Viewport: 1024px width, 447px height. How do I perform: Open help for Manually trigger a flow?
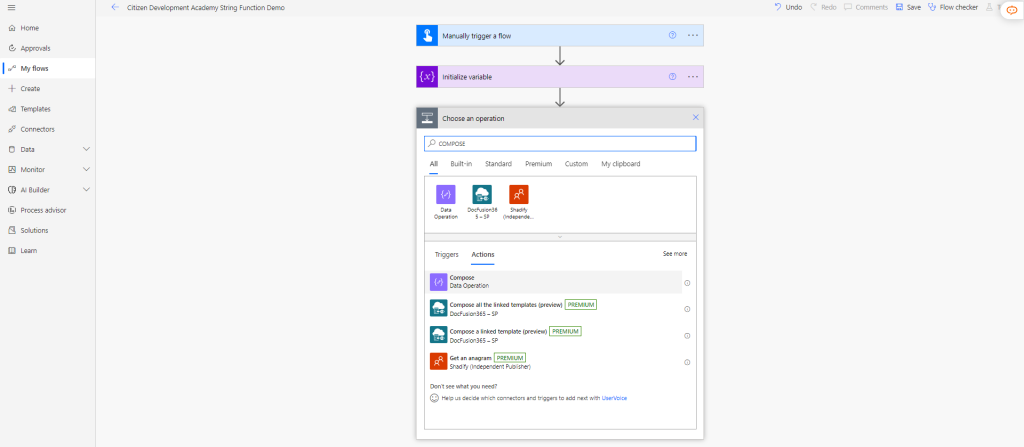(672, 35)
